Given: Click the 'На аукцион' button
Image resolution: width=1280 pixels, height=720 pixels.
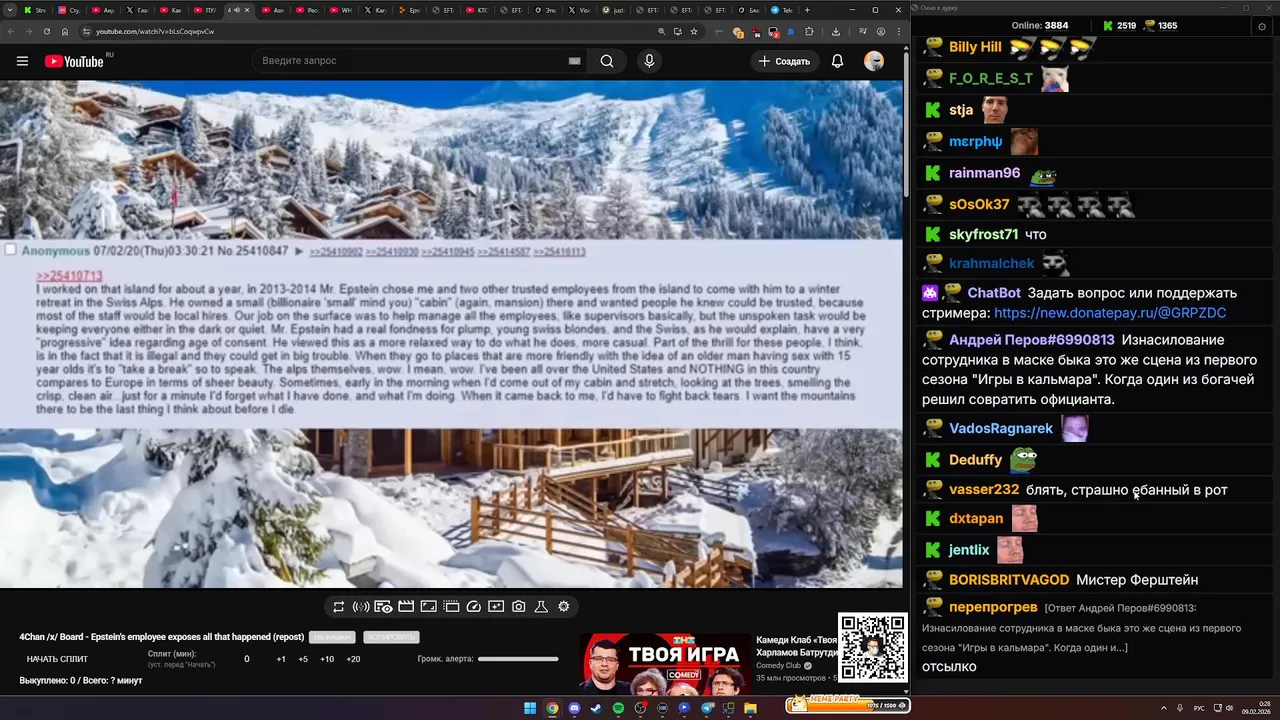Looking at the screenshot, I should (x=332, y=637).
